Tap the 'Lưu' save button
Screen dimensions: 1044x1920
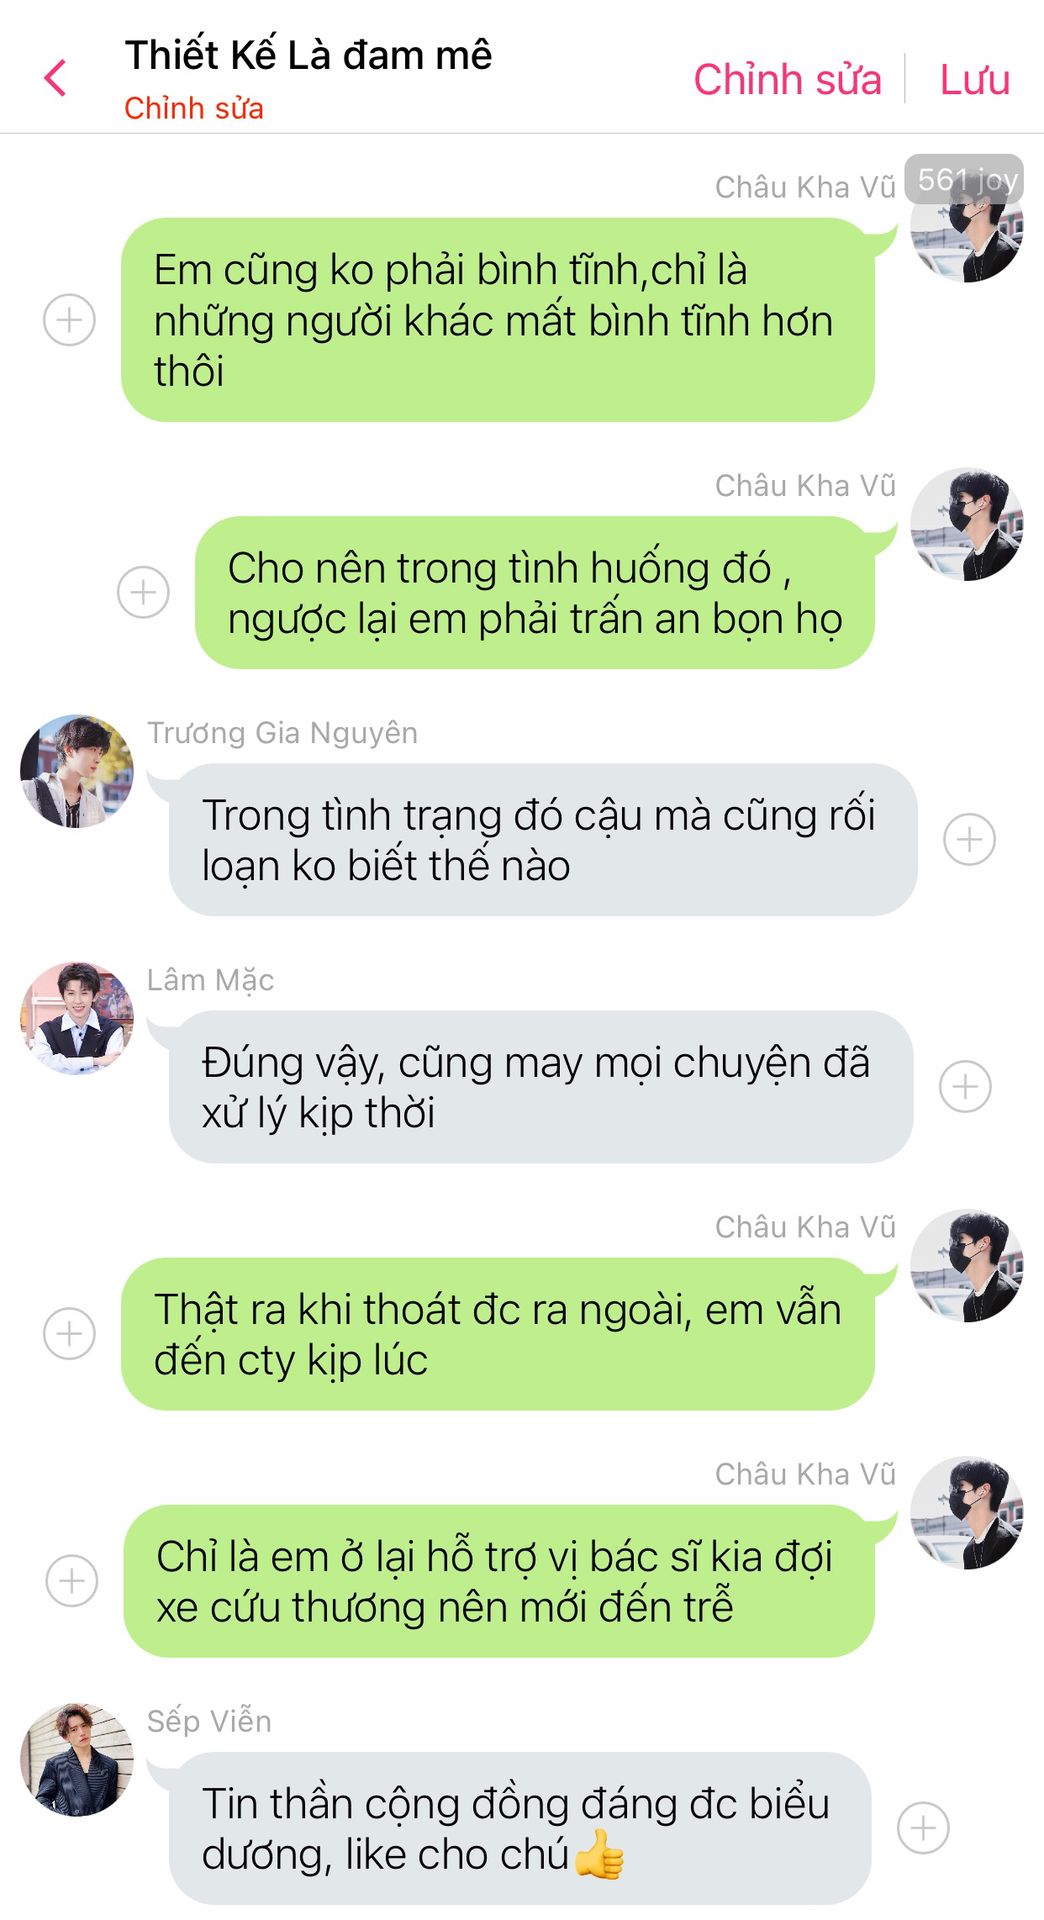pos(974,79)
